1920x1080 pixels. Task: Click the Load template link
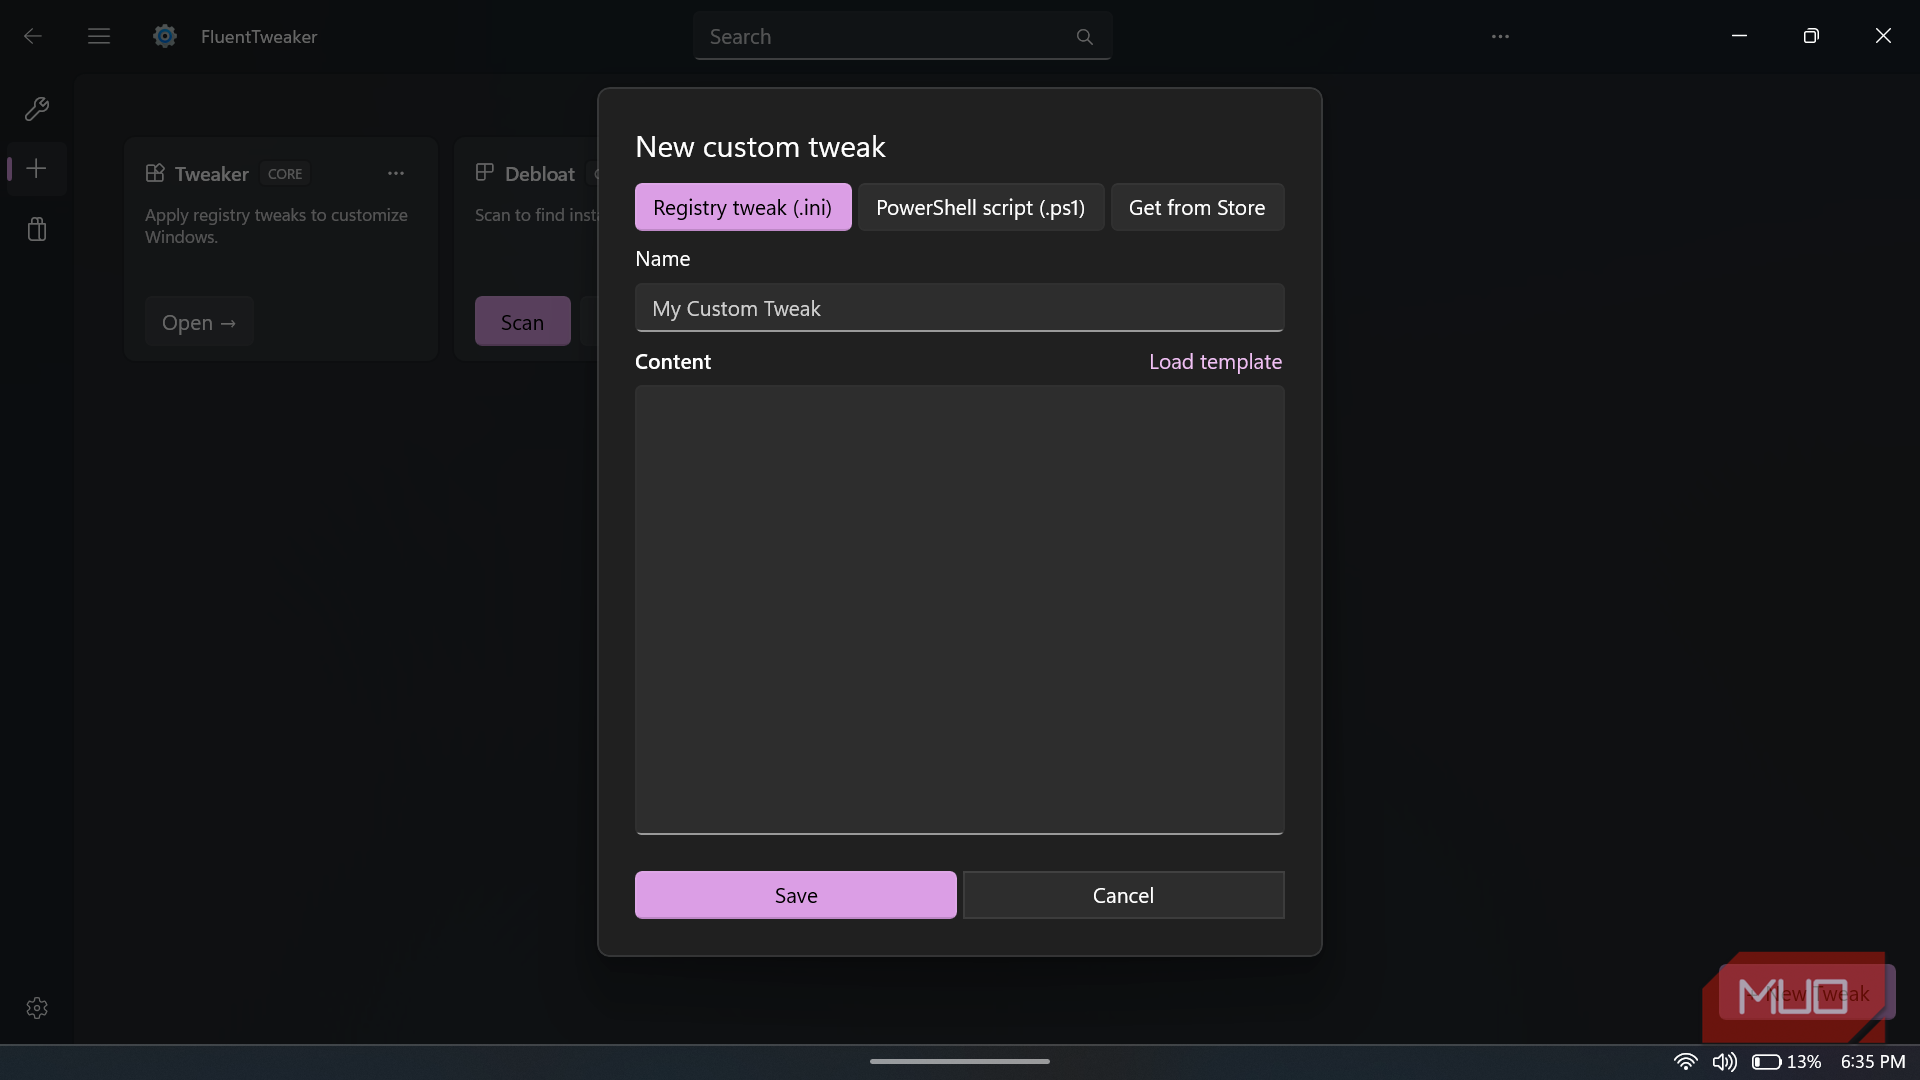(1215, 362)
